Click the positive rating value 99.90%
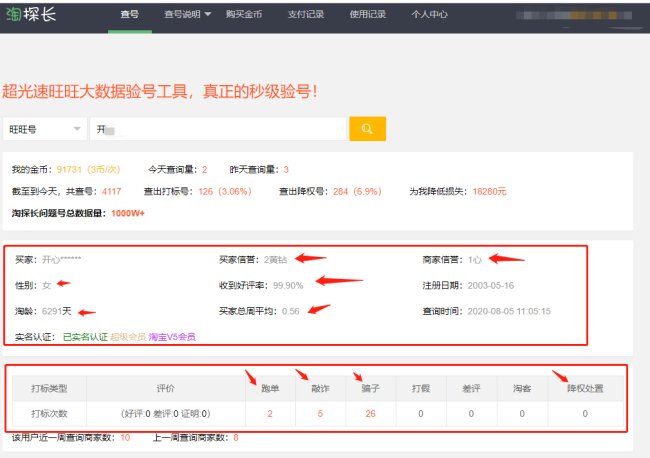 point(288,286)
